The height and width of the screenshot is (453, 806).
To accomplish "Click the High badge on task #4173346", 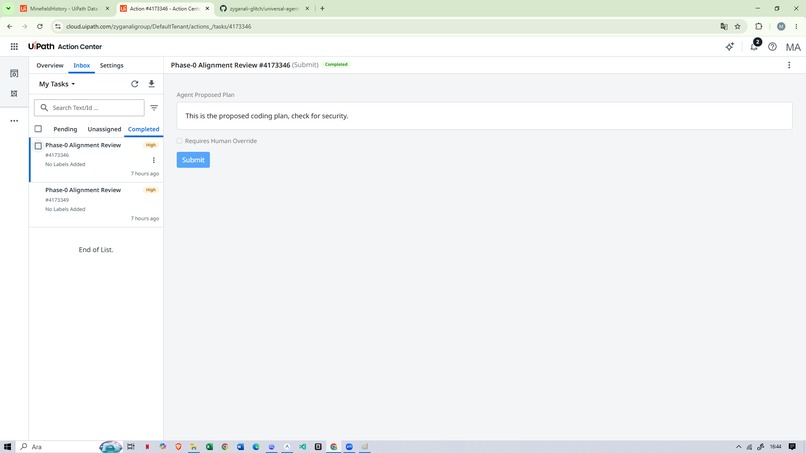I will point(151,145).
